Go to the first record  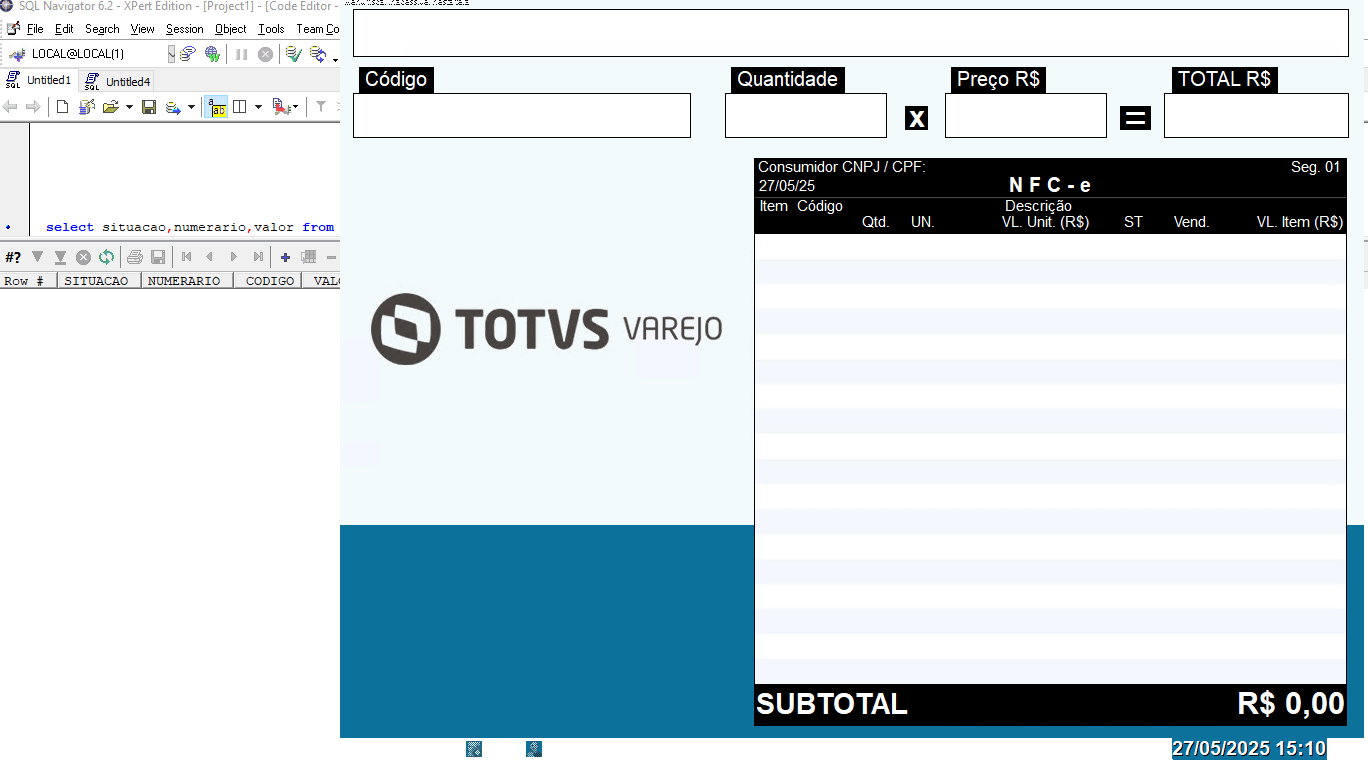186,257
